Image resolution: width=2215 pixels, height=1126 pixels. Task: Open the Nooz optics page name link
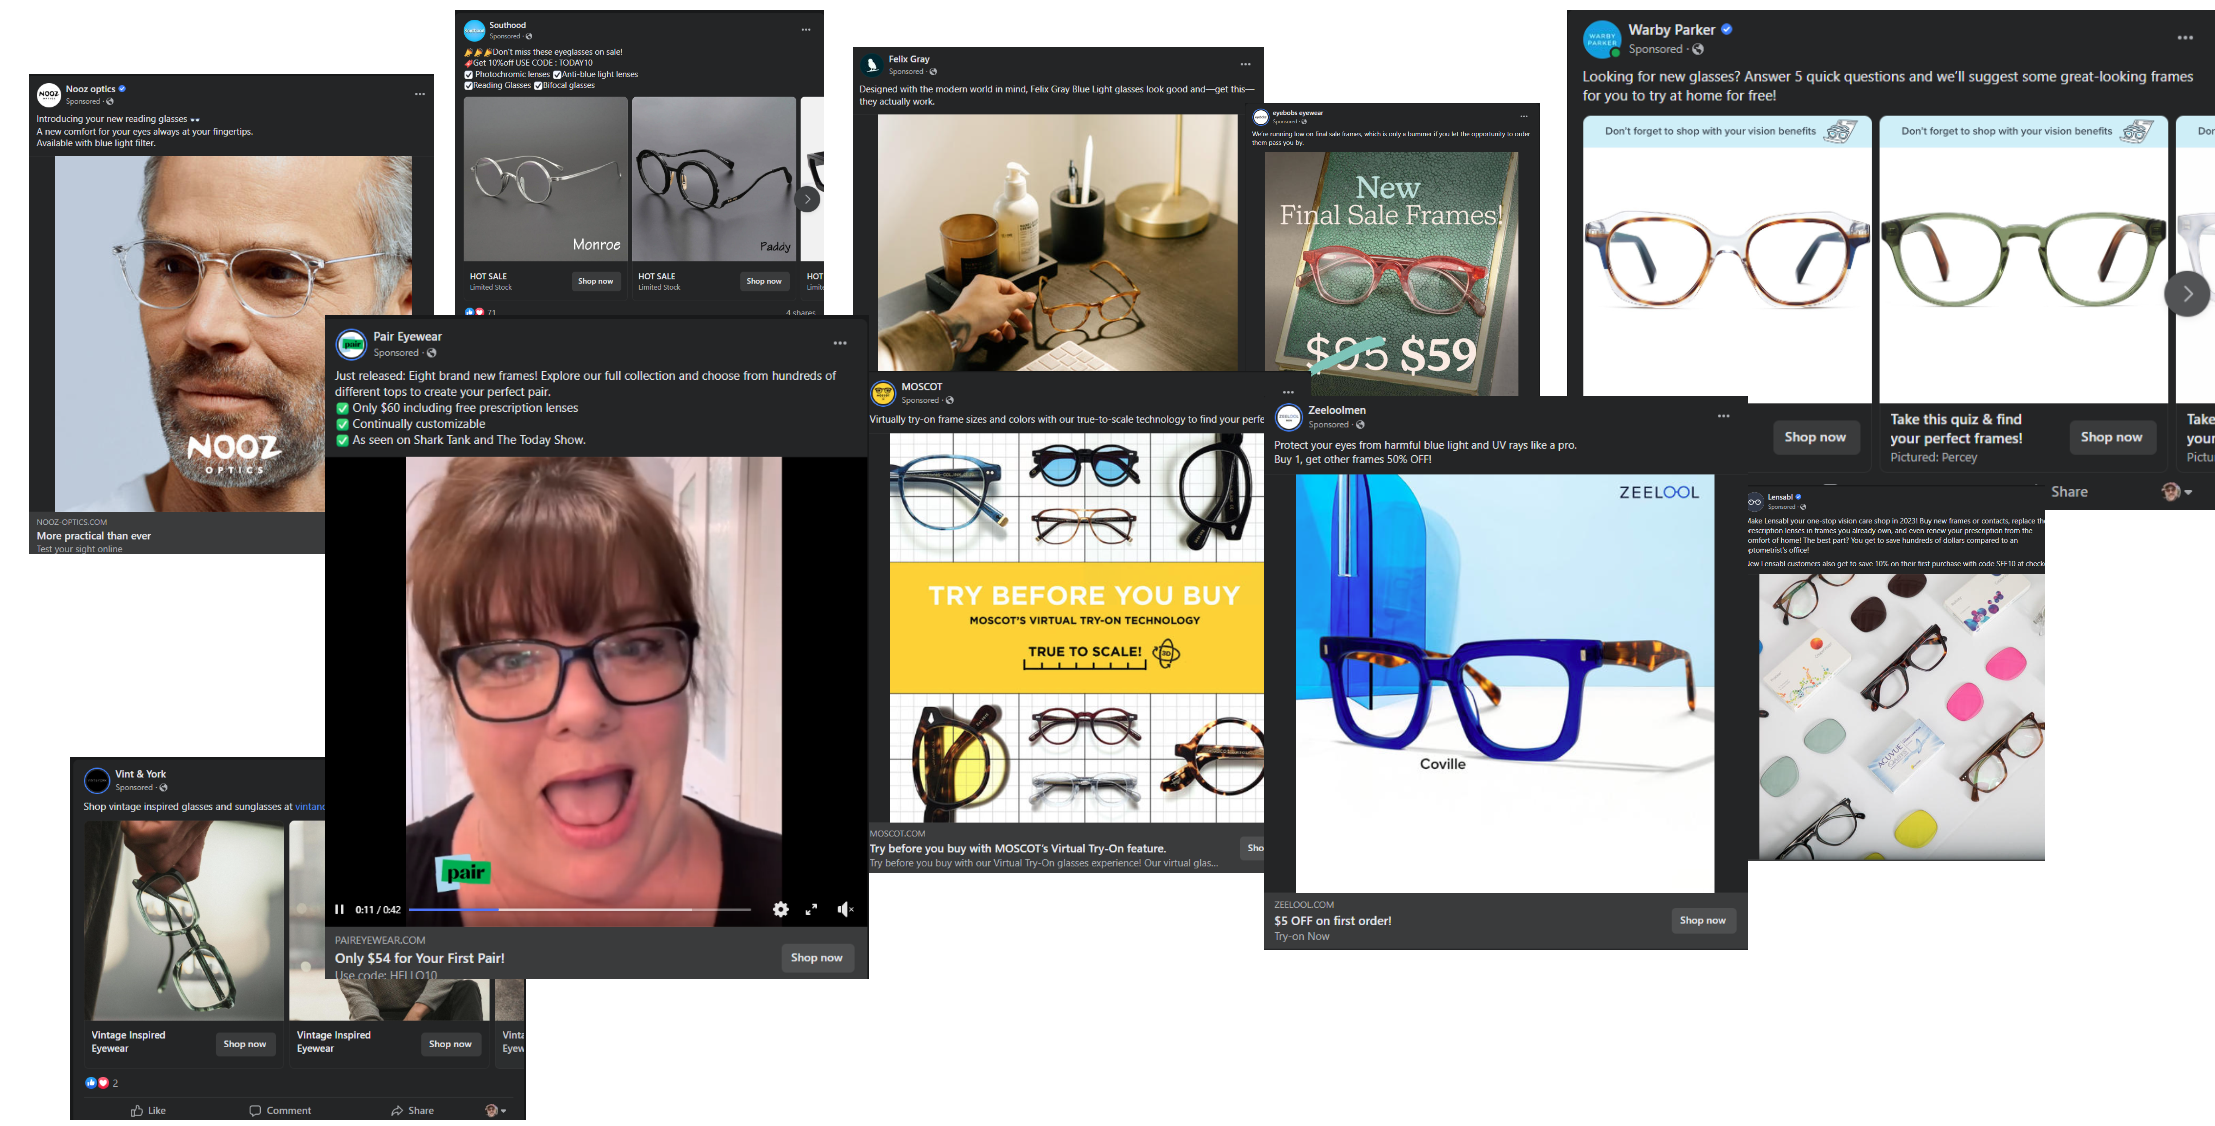90,89
